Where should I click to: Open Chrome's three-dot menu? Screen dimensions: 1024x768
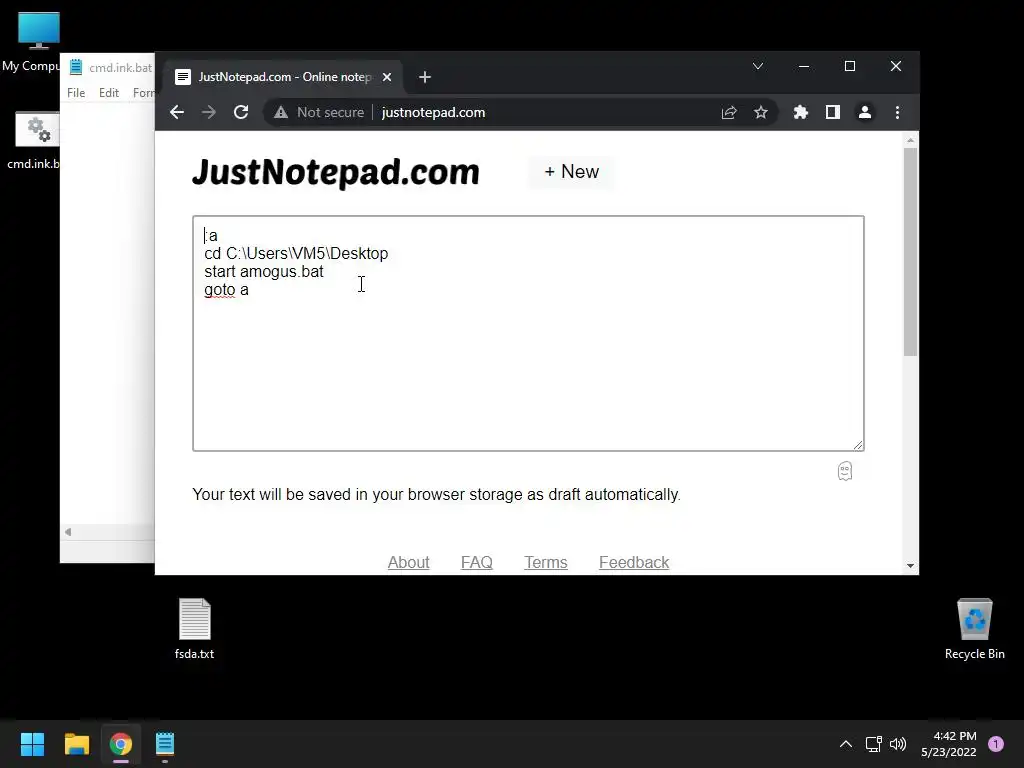(897, 112)
